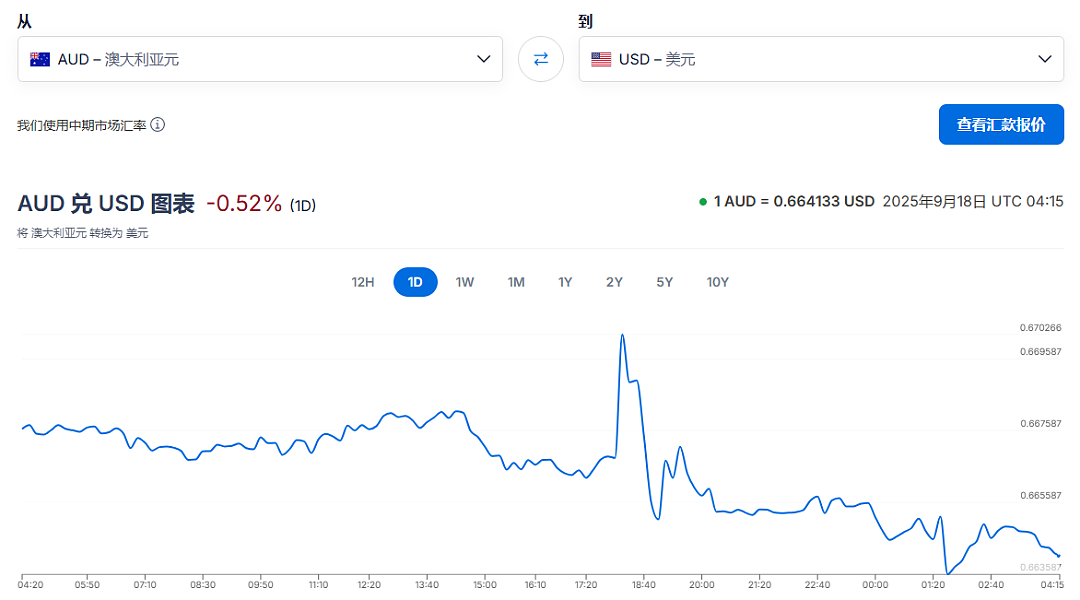The width and height of the screenshot is (1080, 600).
Task: Click the 00:00 time axis label
Action: tap(875, 585)
